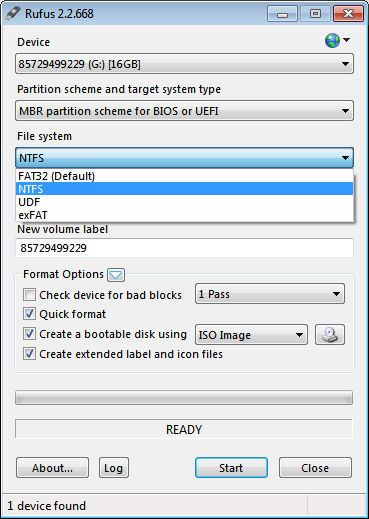The width and height of the screenshot is (369, 519).
Task: Uncheck the Quick format checkbox
Action: click(x=29, y=314)
